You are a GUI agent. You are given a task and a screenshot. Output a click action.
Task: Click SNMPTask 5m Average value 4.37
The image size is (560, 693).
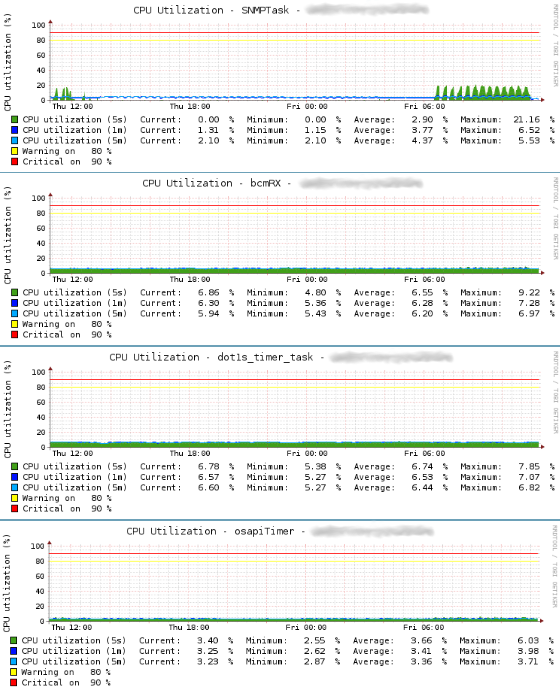coord(422,141)
